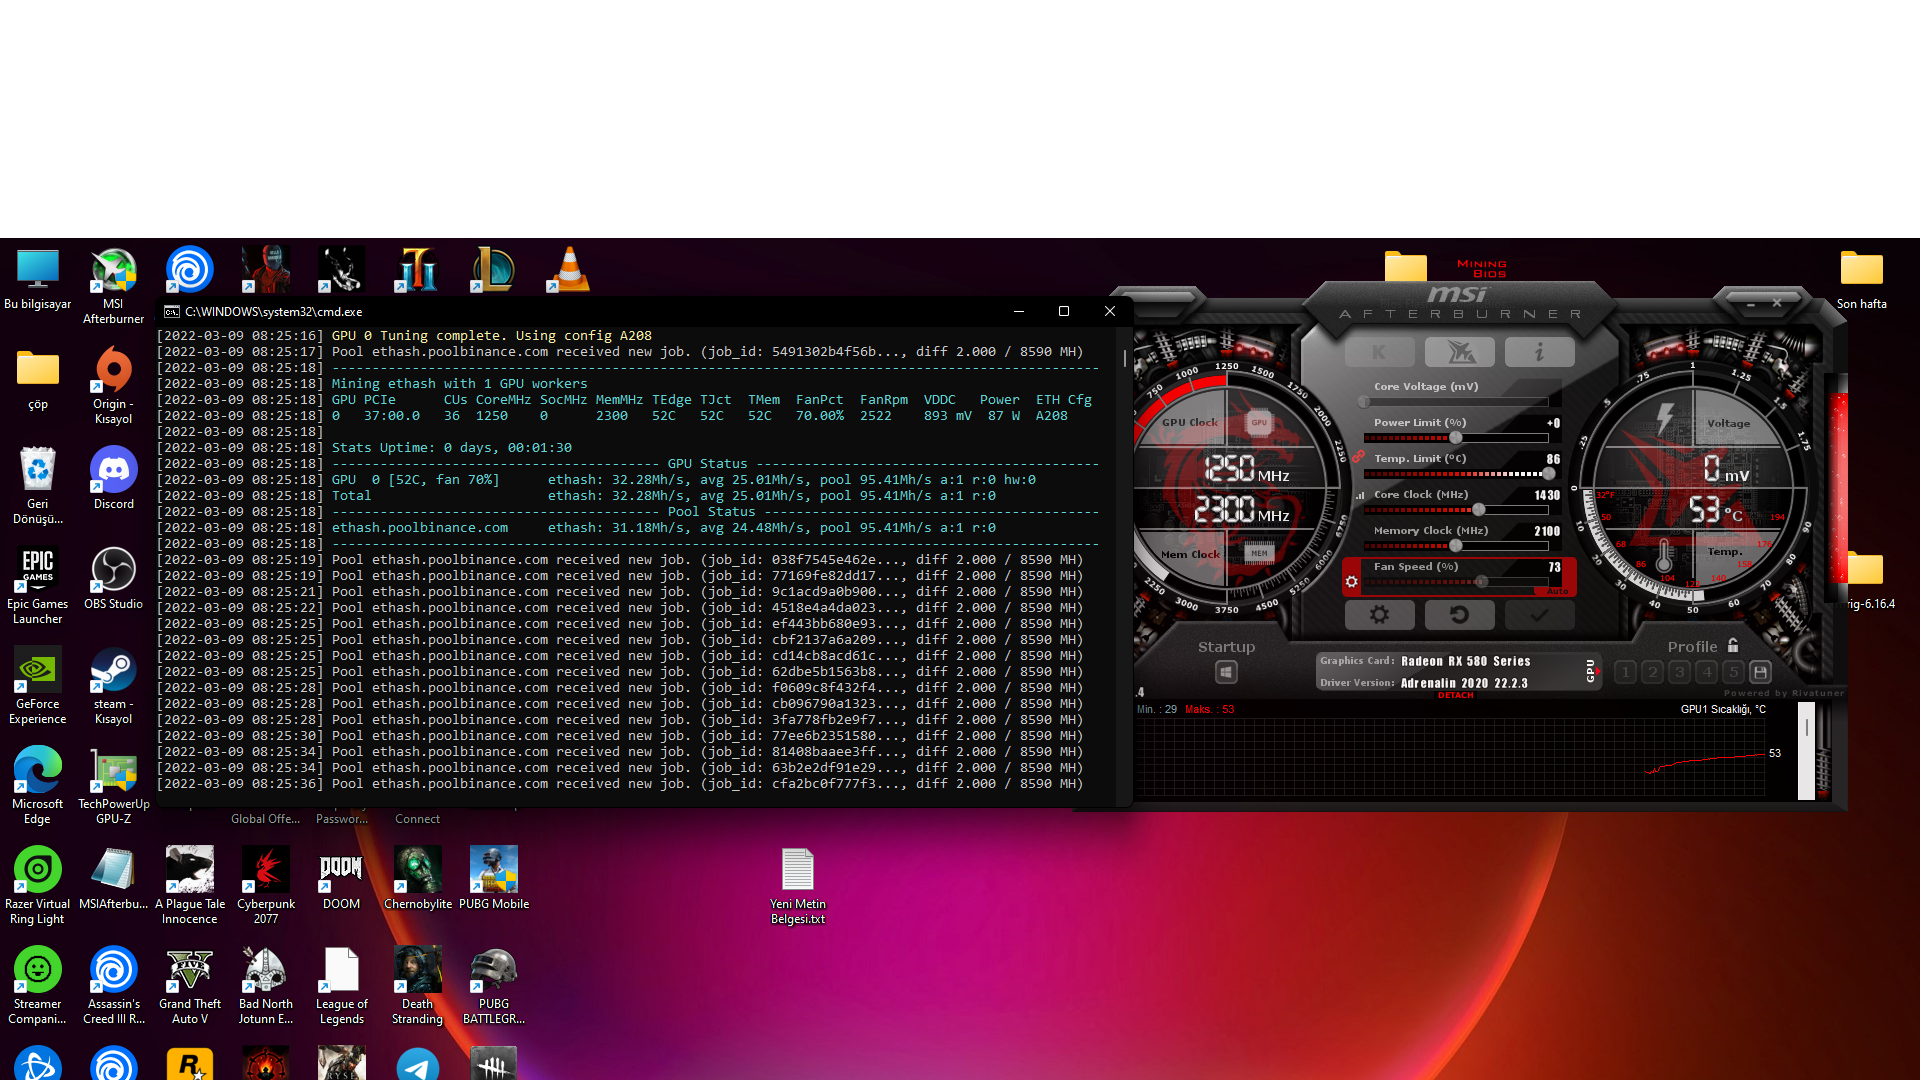1920x1080 pixels.
Task: Click the OC Scanner jet icon
Action: pyautogui.click(x=1459, y=352)
